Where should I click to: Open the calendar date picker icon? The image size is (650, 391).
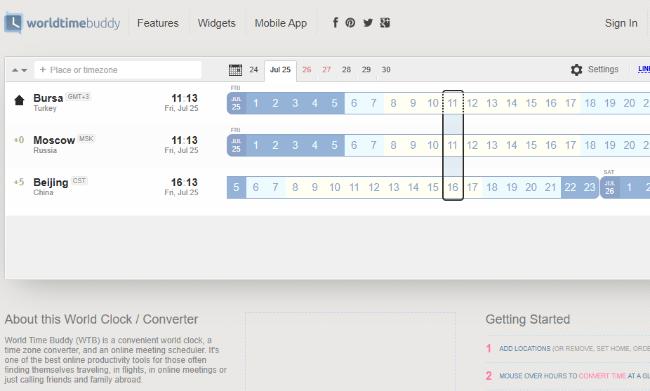point(235,70)
